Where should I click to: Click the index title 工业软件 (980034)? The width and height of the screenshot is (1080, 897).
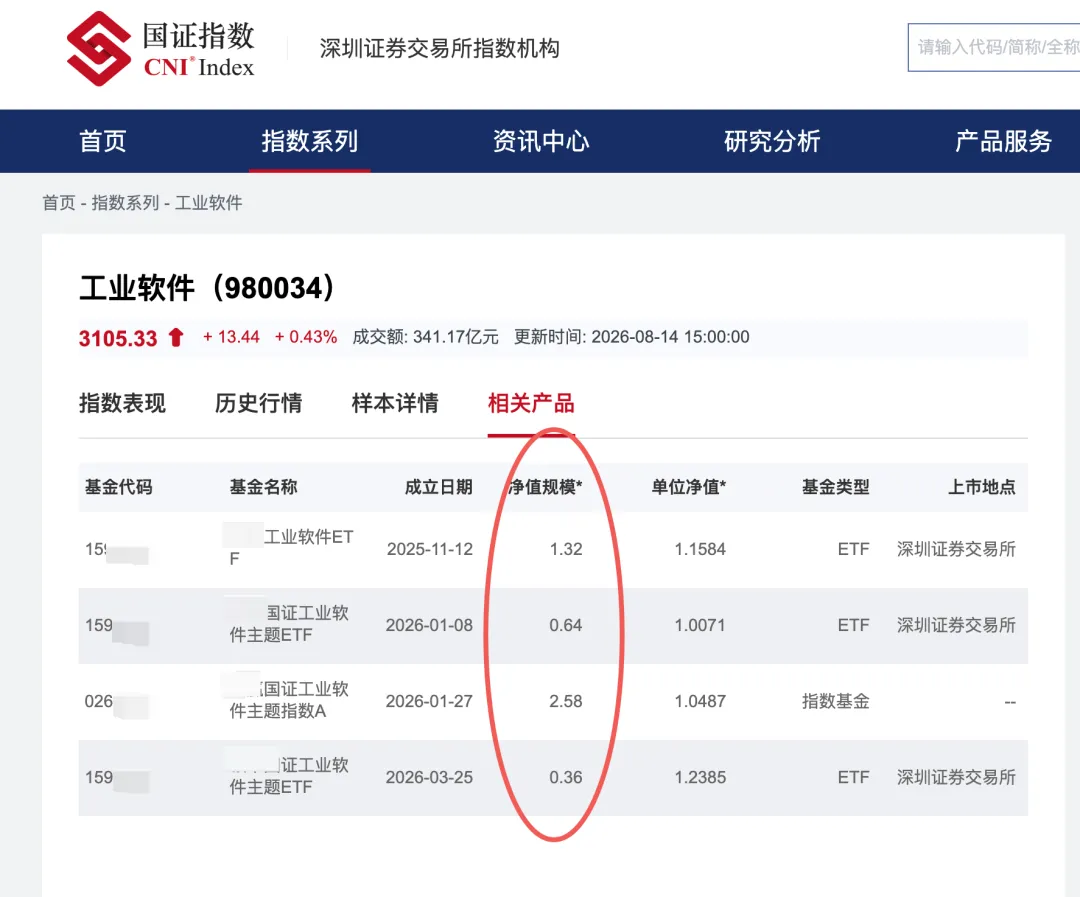[207, 287]
